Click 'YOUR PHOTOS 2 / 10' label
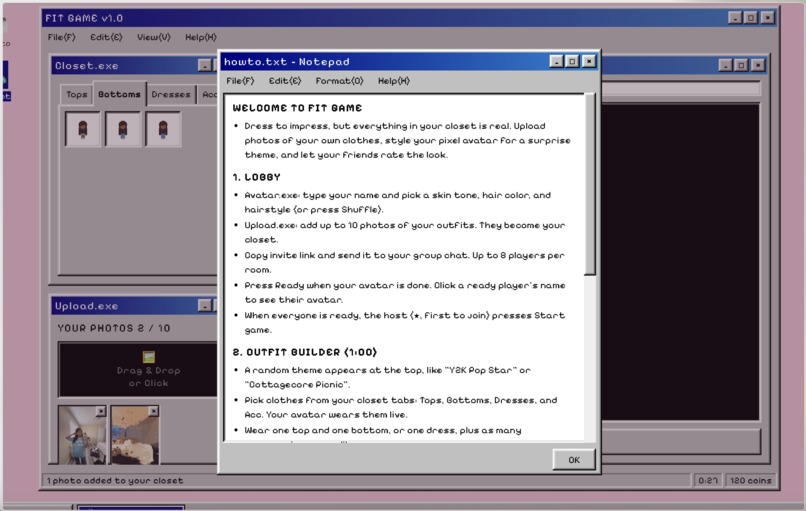Viewport: 806px width, 511px height. tap(114, 328)
